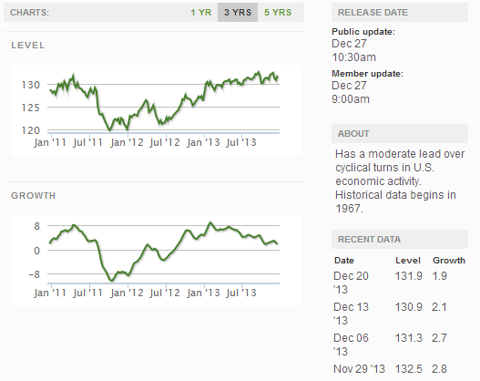Select the 3 YRS chart tab
This screenshot has height=381, width=480.
click(x=238, y=13)
